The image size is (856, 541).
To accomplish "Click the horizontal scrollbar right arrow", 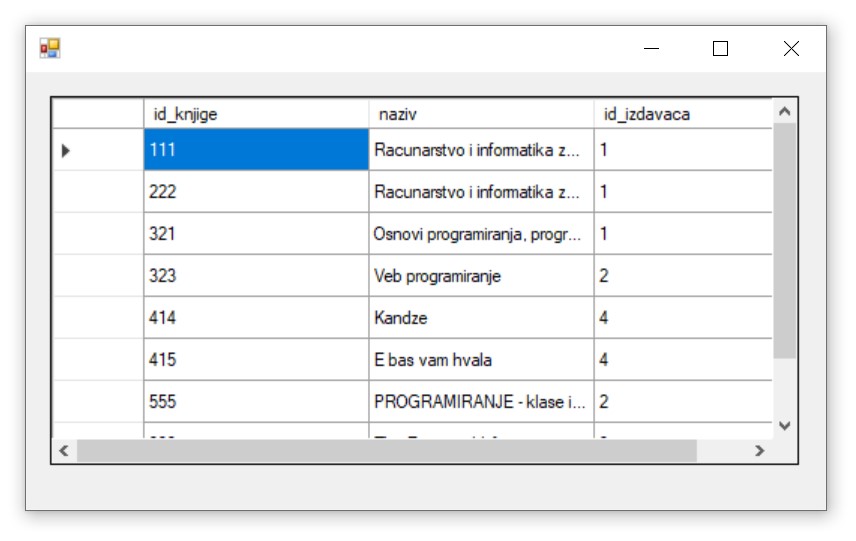I will 759,451.
